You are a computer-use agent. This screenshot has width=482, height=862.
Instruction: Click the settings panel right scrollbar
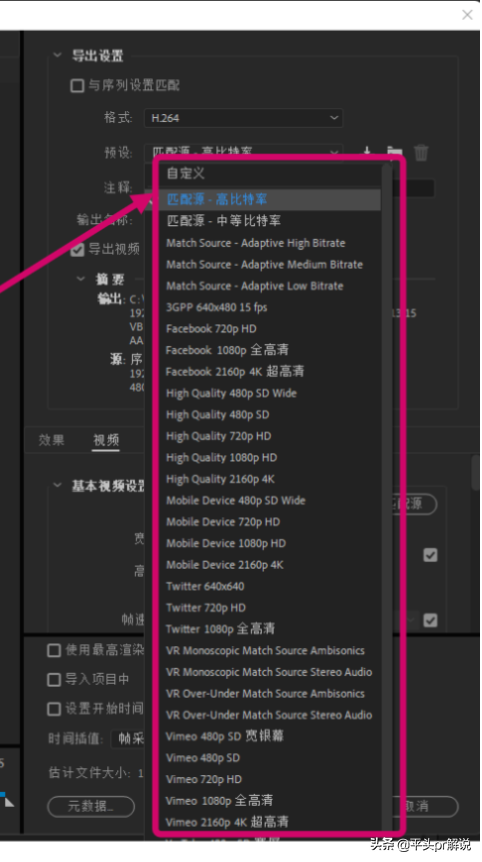(475, 472)
